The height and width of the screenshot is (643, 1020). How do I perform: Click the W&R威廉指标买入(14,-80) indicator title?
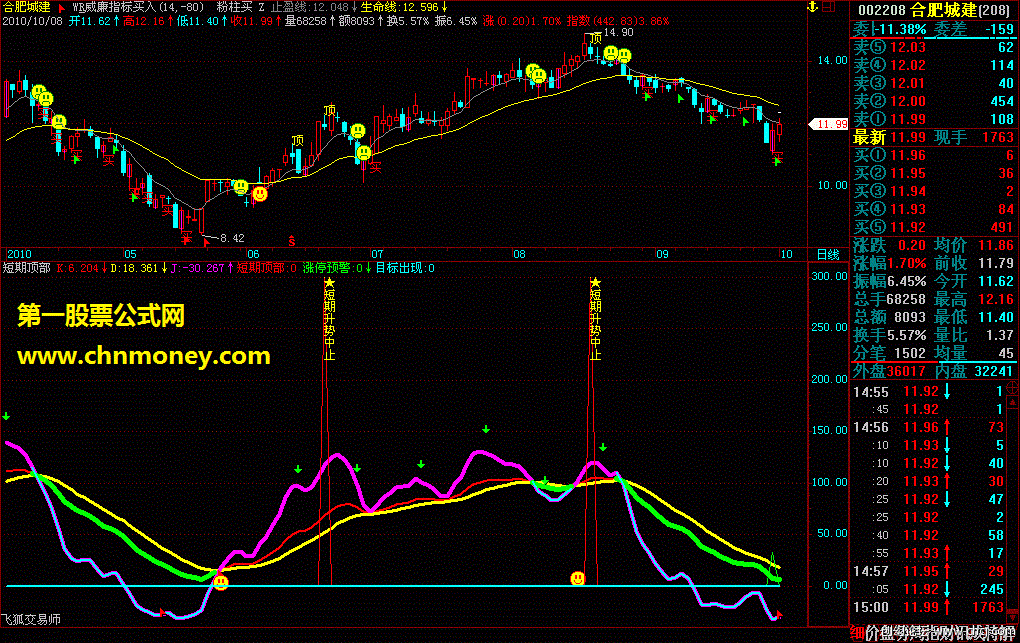click(137, 7)
